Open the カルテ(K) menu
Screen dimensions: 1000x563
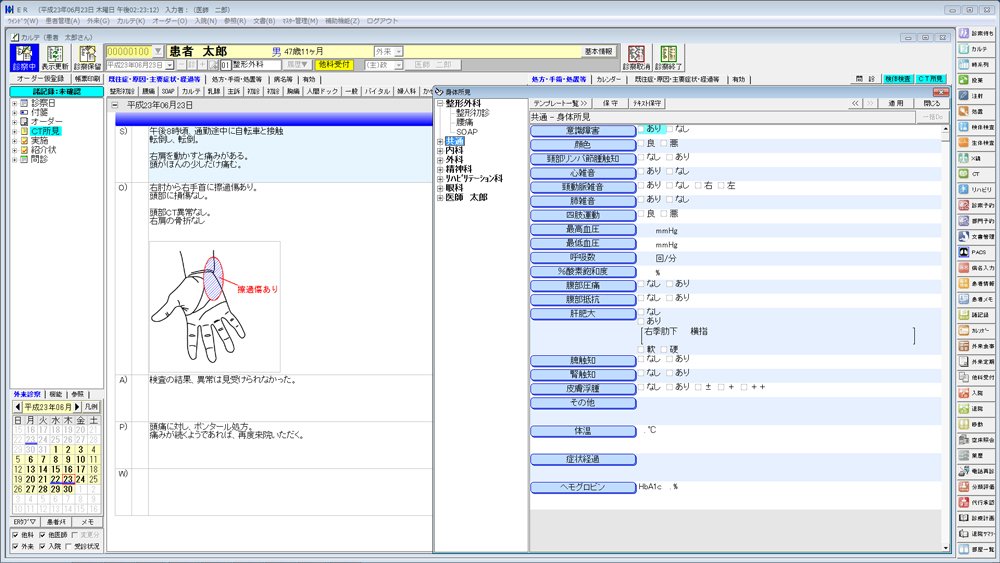131,21
